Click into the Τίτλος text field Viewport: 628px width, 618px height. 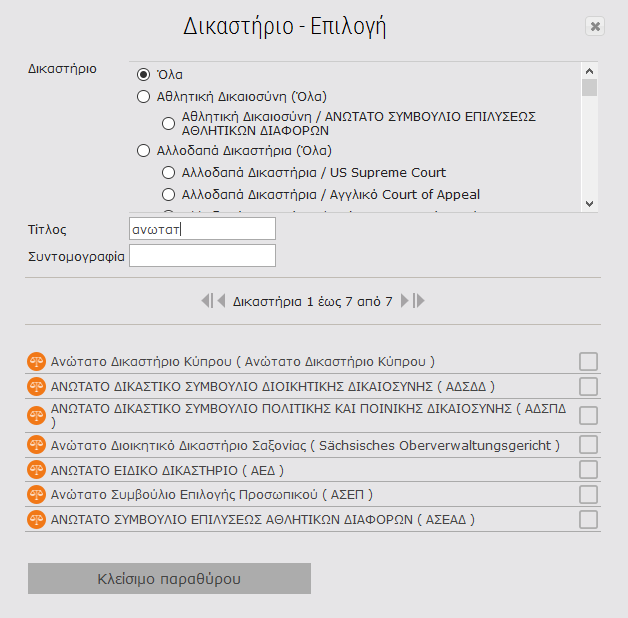pyautogui.click(x=202, y=229)
